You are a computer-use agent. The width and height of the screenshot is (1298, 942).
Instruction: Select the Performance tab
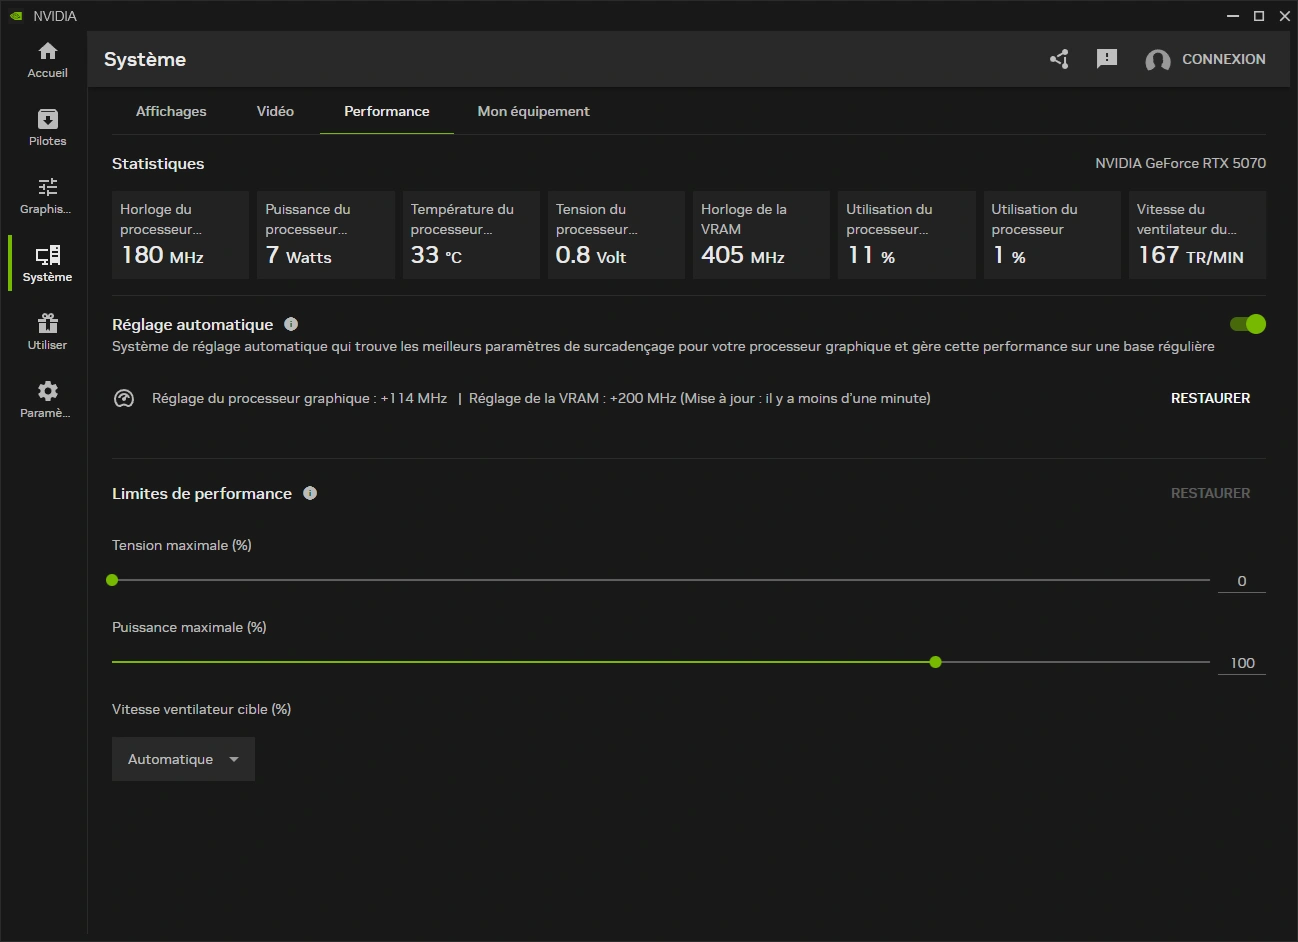coord(387,111)
